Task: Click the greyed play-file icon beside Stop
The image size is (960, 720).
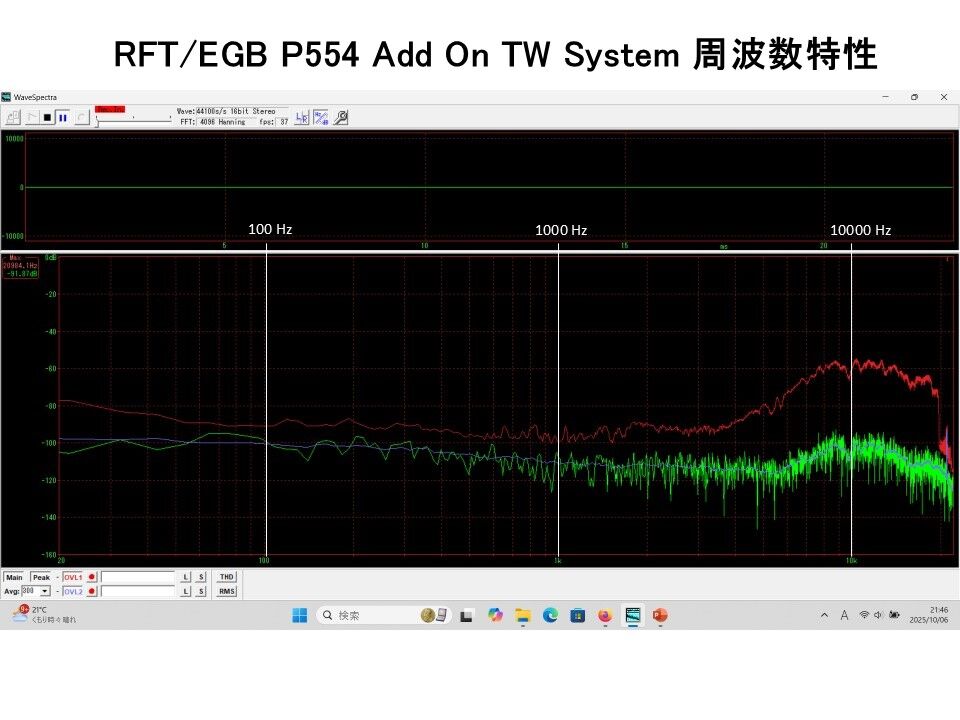Action: click(32, 117)
